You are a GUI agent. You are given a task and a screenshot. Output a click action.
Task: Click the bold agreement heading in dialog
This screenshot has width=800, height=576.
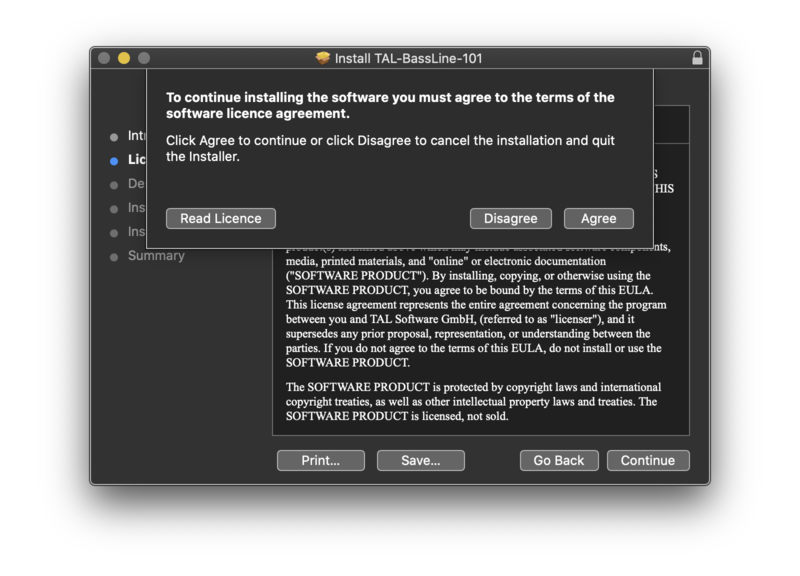tap(390, 105)
